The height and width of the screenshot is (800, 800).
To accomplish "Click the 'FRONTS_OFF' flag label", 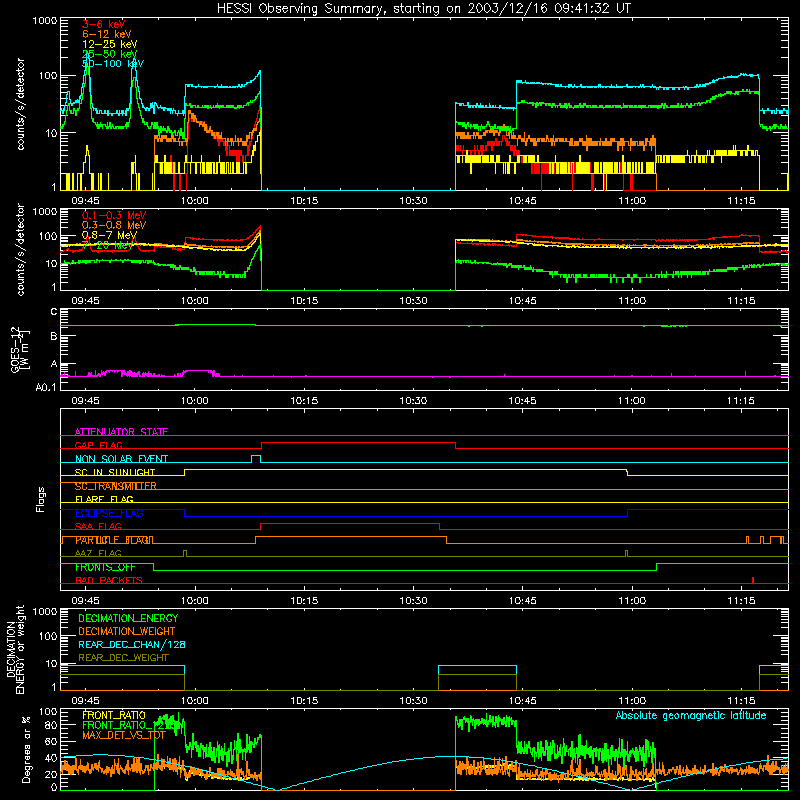I will click(105, 567).
